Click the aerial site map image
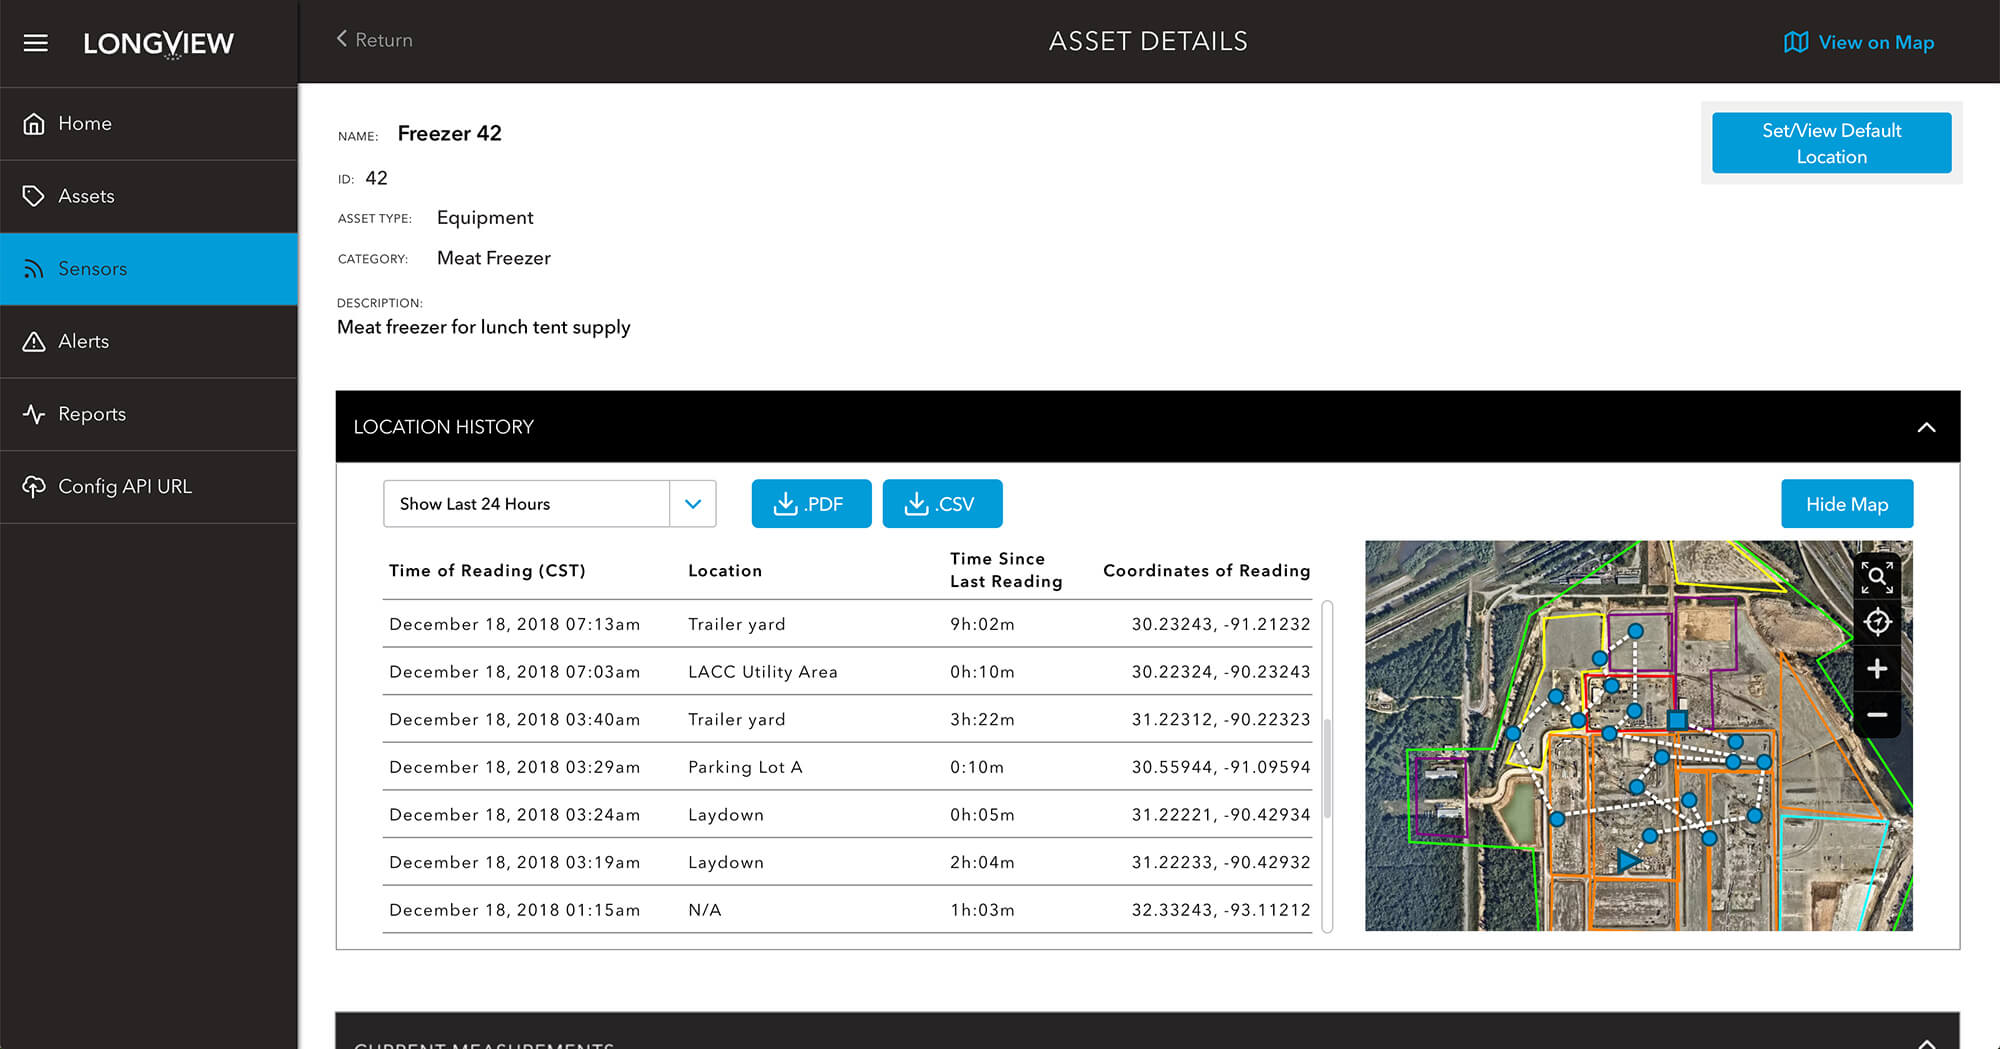 pos(1638,736)
